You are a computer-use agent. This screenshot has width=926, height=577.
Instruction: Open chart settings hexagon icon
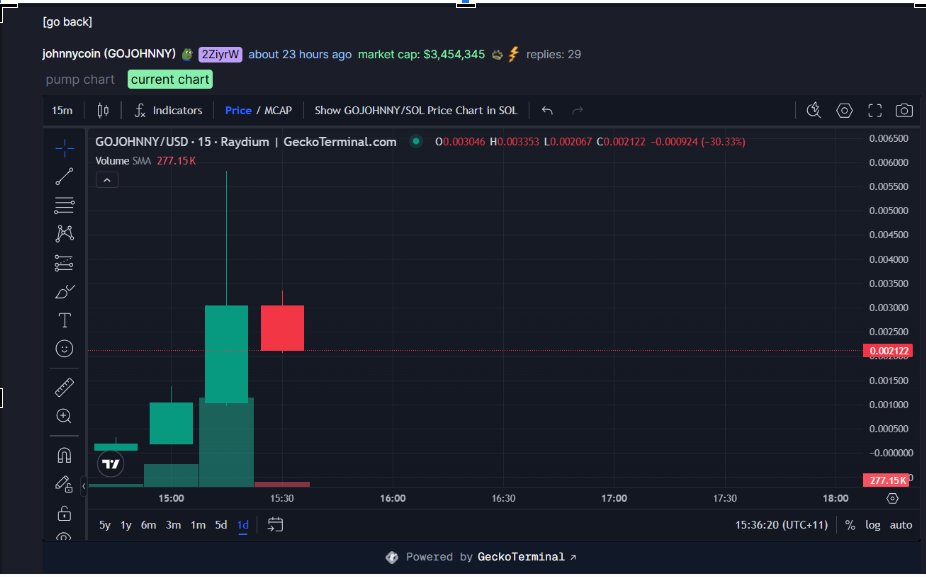(845, 110)
